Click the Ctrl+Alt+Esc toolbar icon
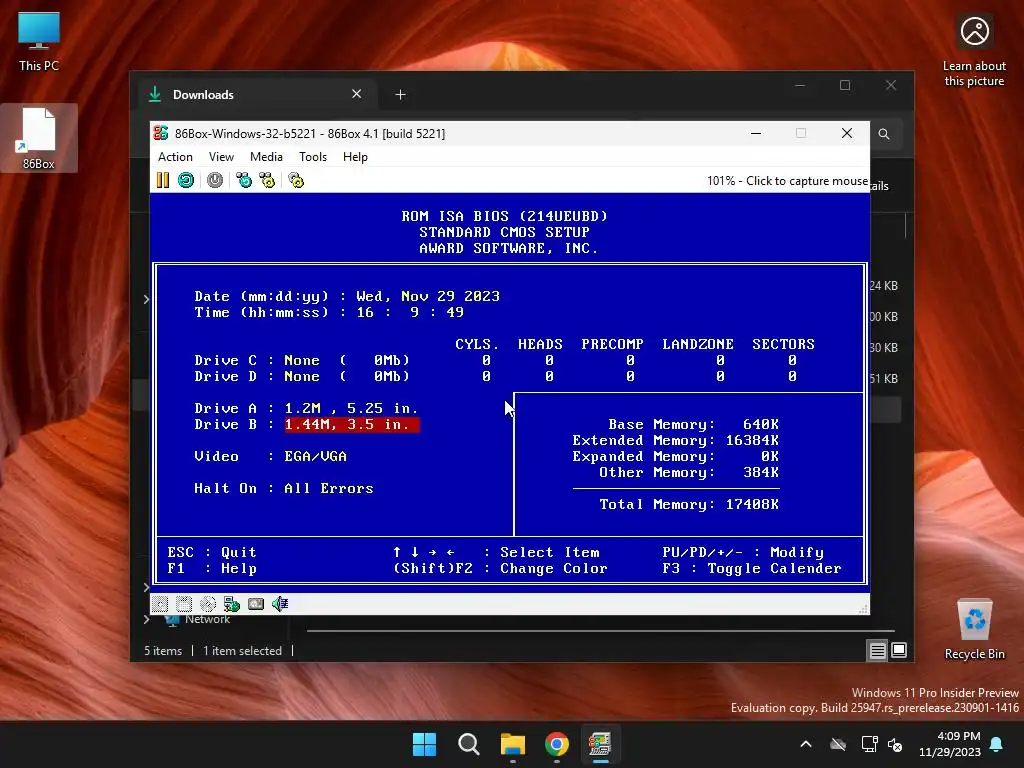Viewport: 1024px width, 768px height. 267,180
